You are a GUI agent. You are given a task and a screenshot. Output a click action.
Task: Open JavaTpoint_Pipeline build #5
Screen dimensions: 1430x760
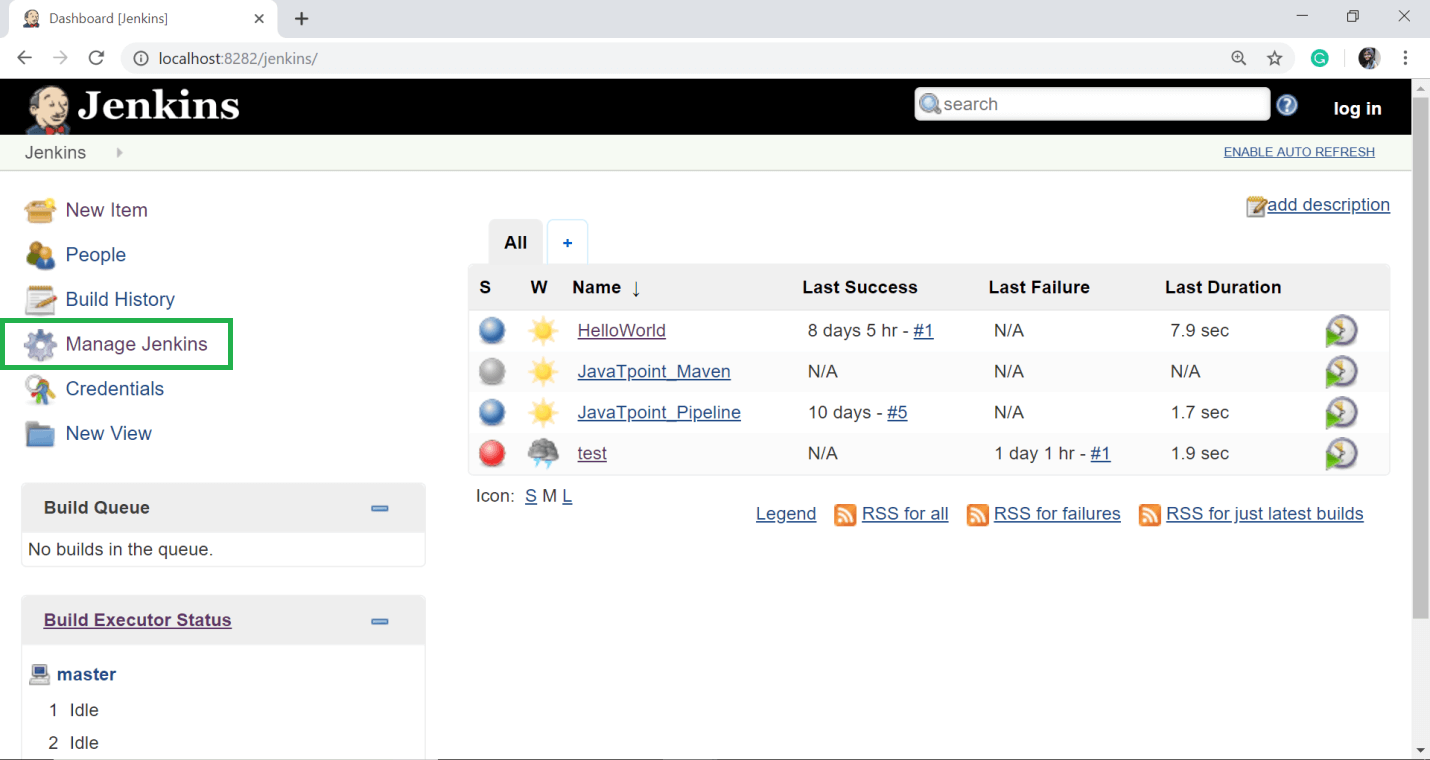click(897, 412)
